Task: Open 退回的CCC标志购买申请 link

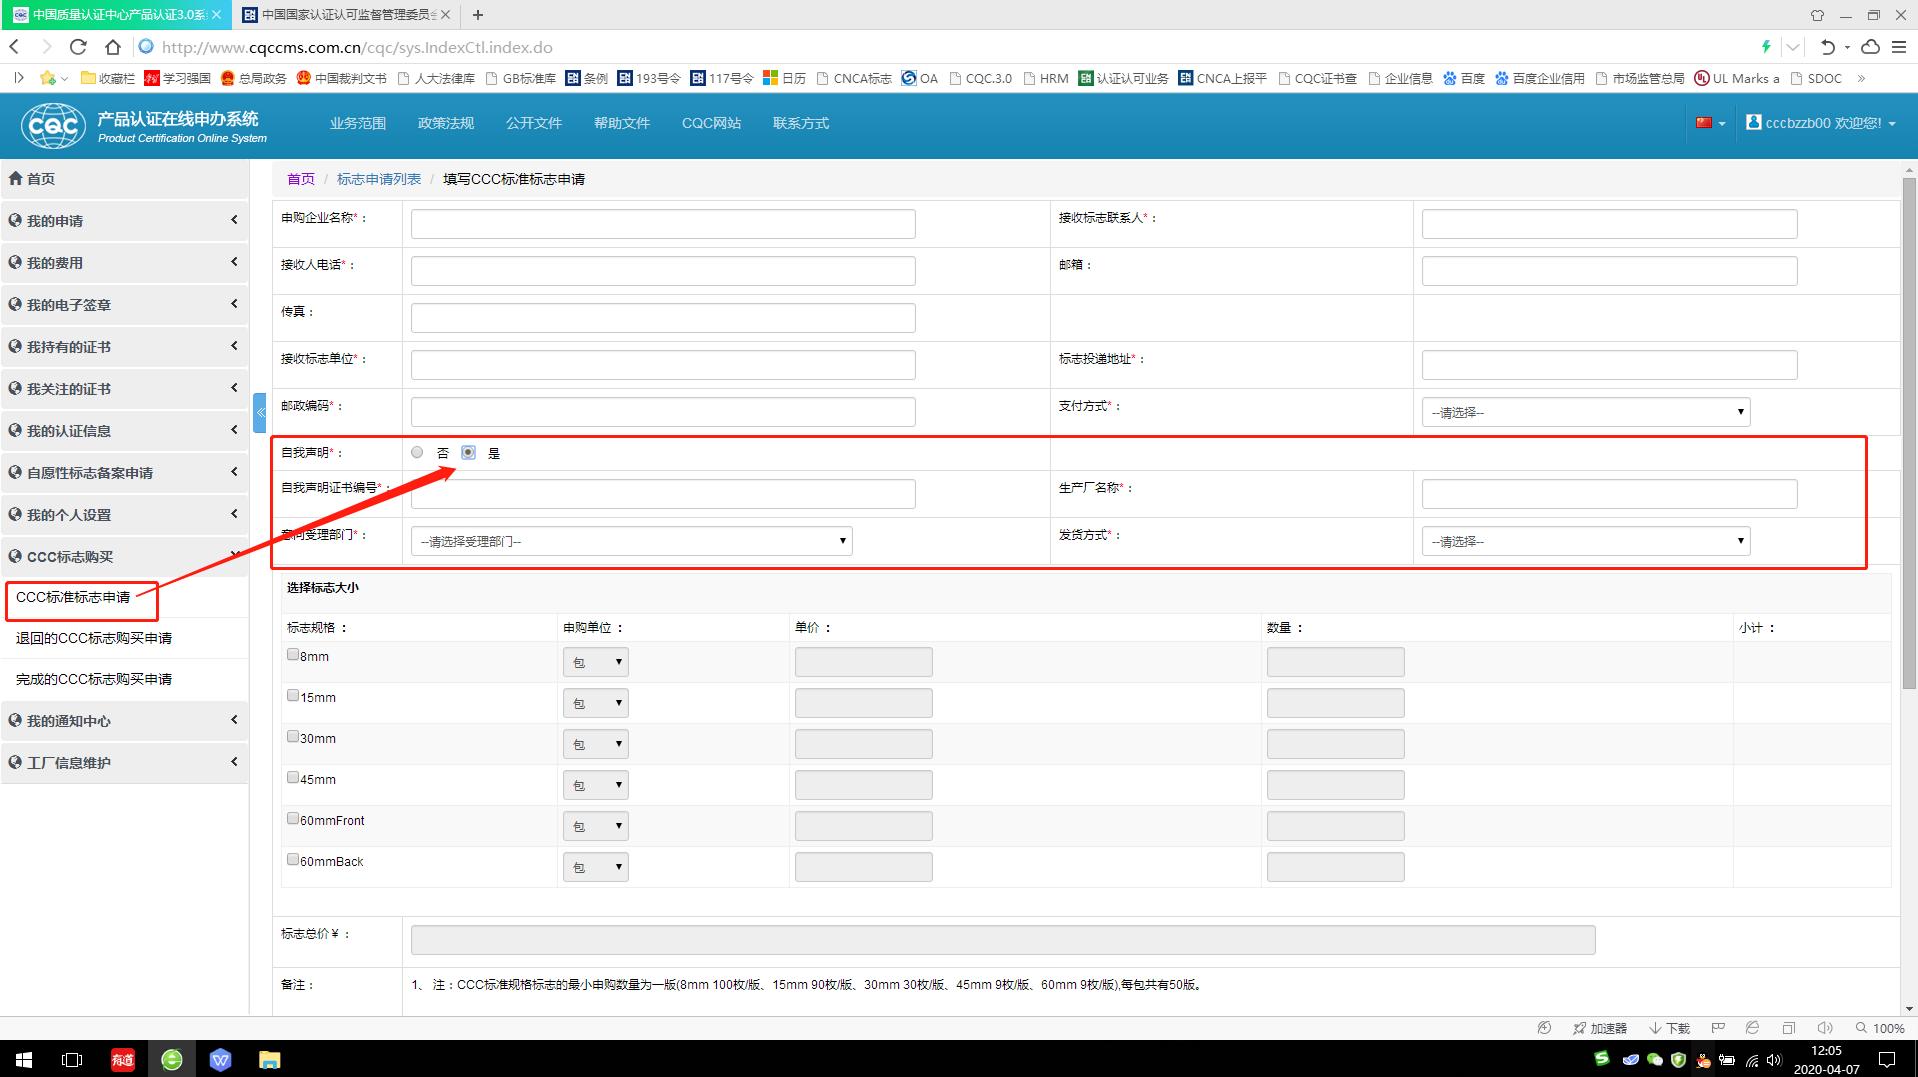Action: click(94, 638)
